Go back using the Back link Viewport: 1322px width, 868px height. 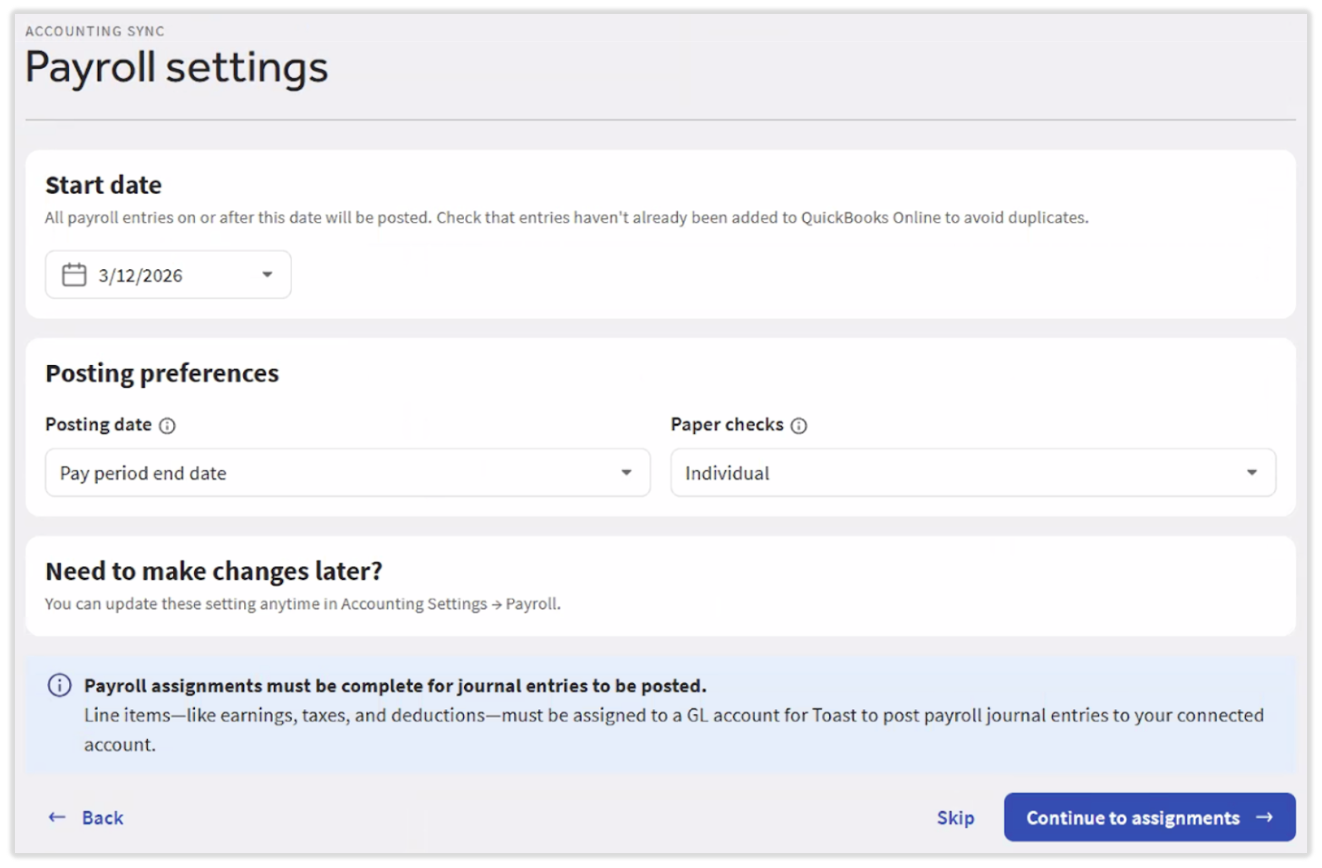[x=102, y=818]
